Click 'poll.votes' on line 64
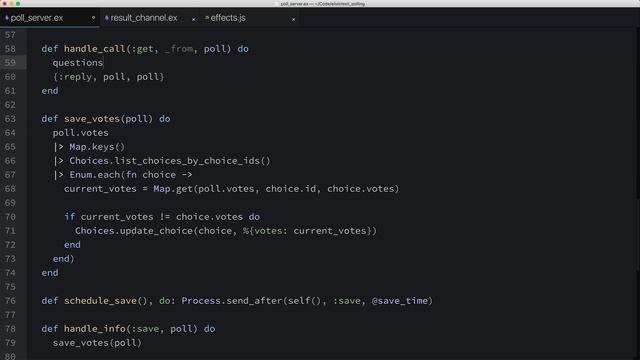The height and width of the screenshot is (360, 640). pos(80,133)
